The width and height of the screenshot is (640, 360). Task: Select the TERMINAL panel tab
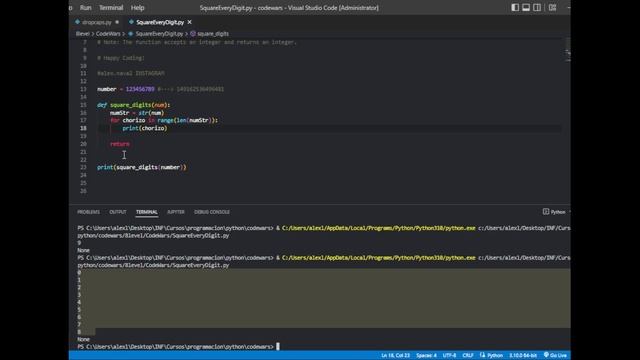[147, 212]
